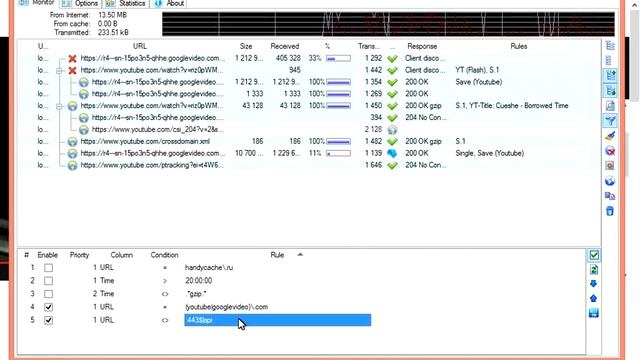Click the 33% progress bar
This screenshot has height=360, width=640.
(x=338, y=59)
